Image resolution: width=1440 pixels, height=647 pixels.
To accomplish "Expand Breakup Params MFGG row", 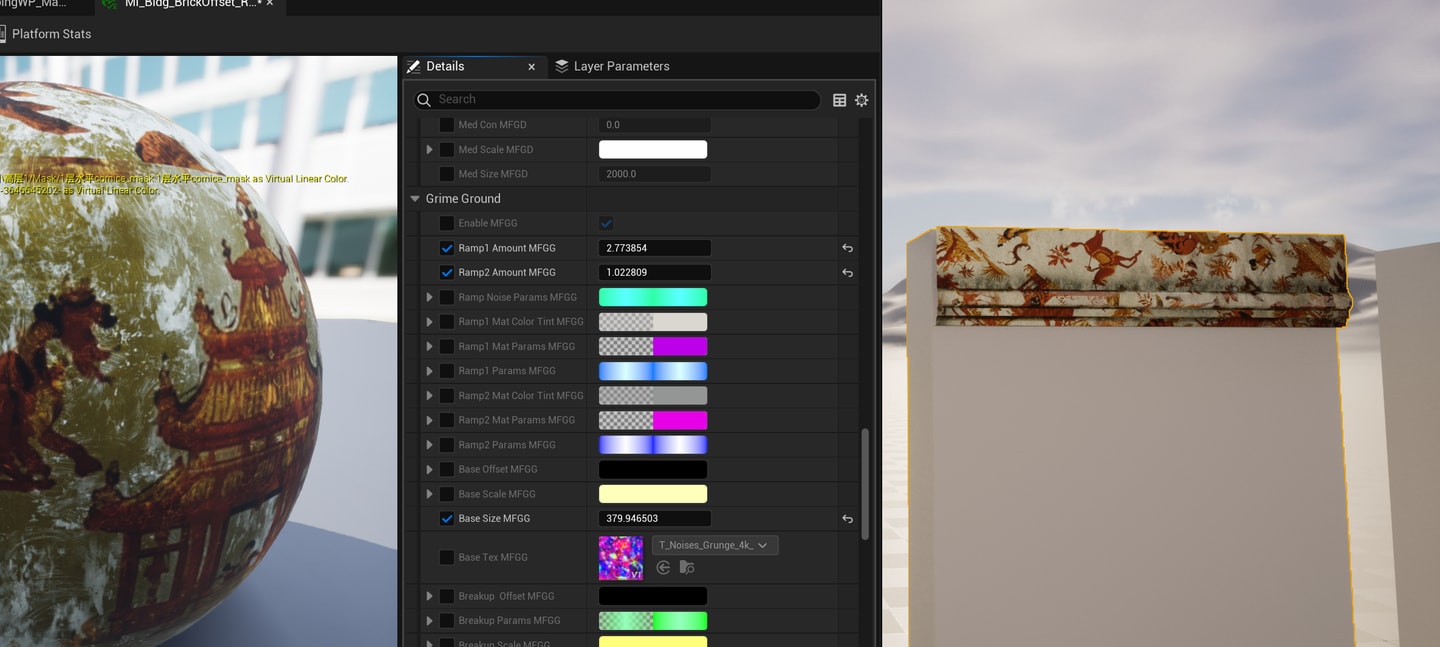I will click(x=430, y=621).
